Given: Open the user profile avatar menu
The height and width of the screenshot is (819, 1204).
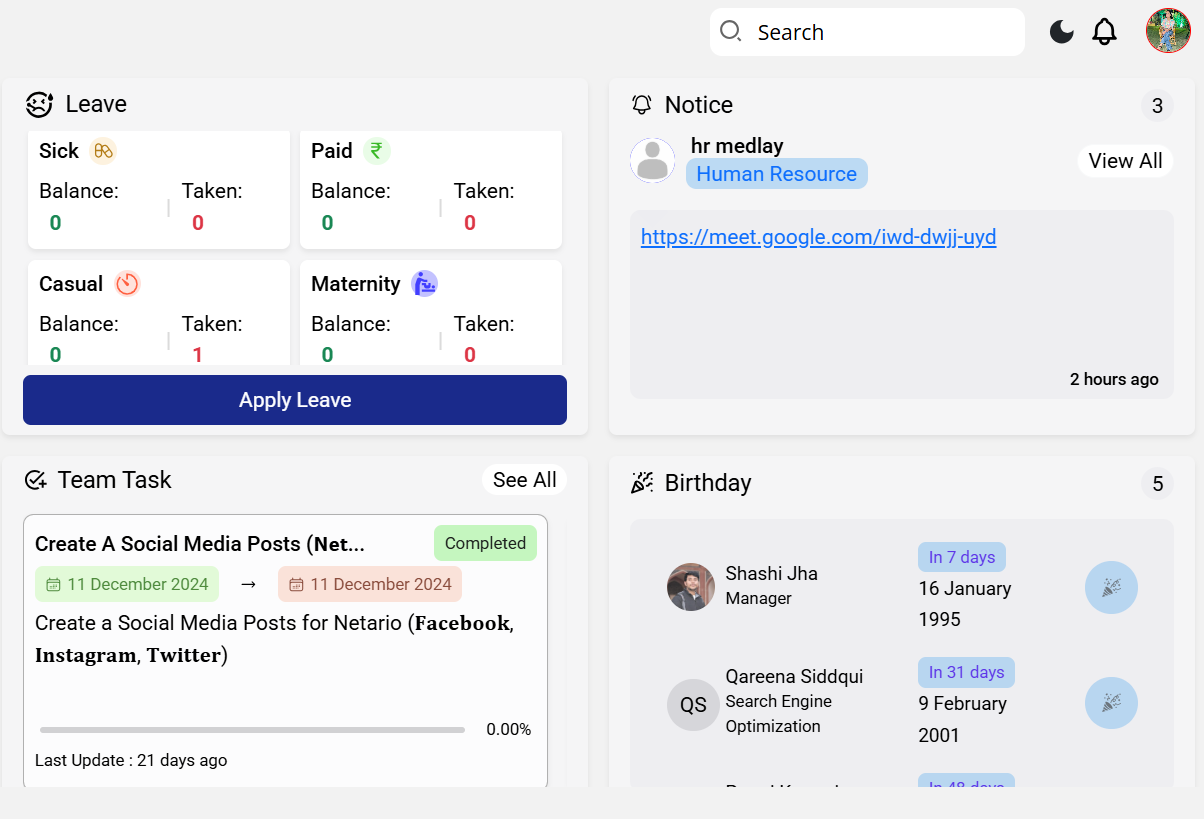Looking at the screenshot, I should [1168, 31].
